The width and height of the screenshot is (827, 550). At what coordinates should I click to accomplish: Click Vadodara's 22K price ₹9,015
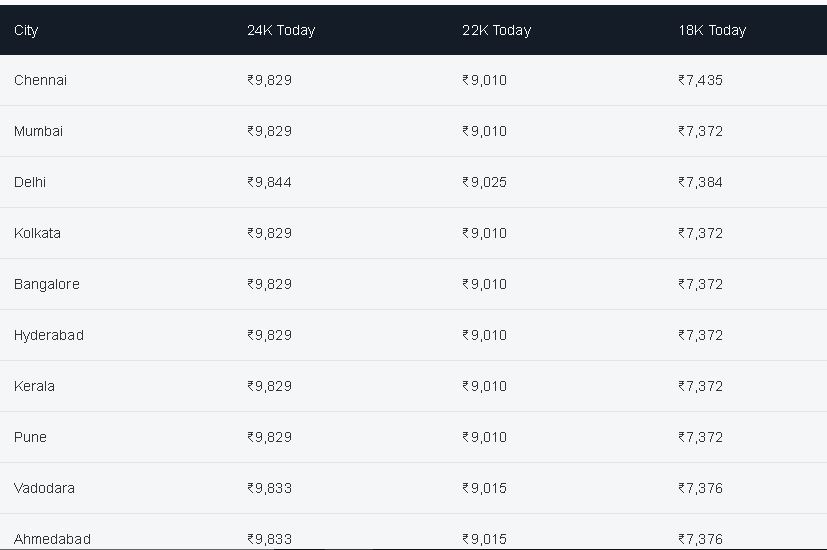coord(484,488)
